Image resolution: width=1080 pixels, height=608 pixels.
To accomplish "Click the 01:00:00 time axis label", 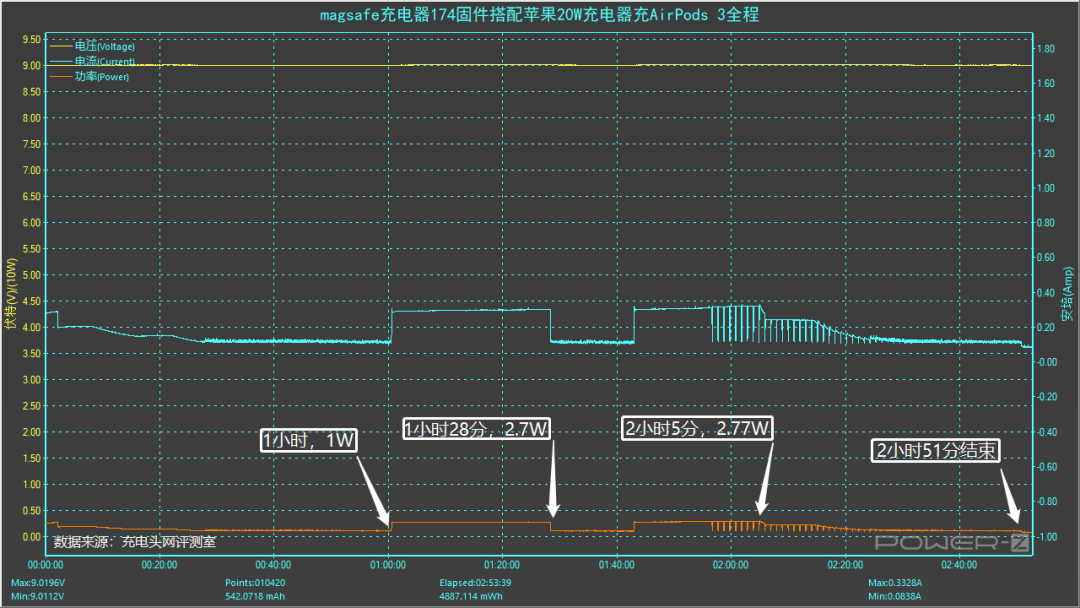I will (388, 565).
